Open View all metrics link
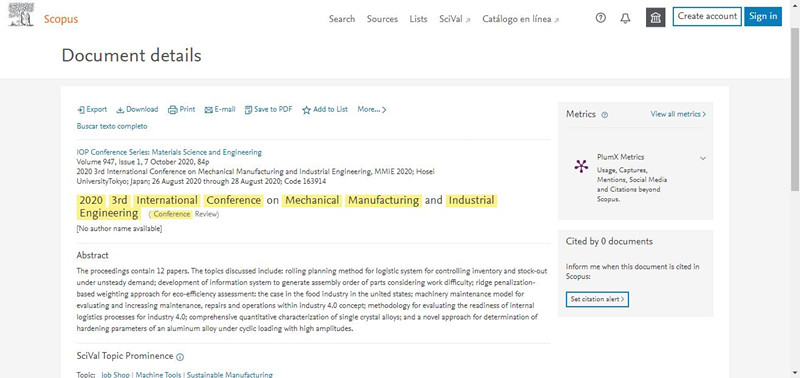 pos(678,114)
